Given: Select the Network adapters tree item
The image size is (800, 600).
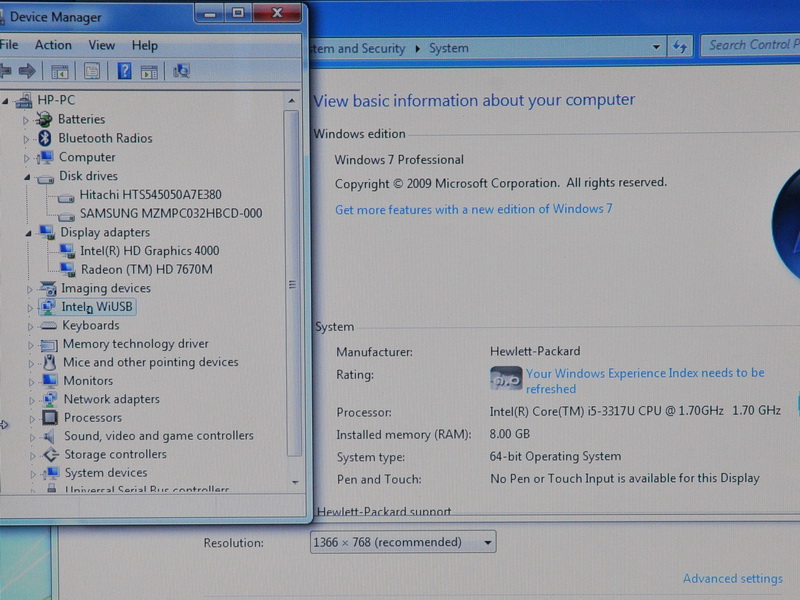Looking at the screenshot, I should (x=111, y=399).
